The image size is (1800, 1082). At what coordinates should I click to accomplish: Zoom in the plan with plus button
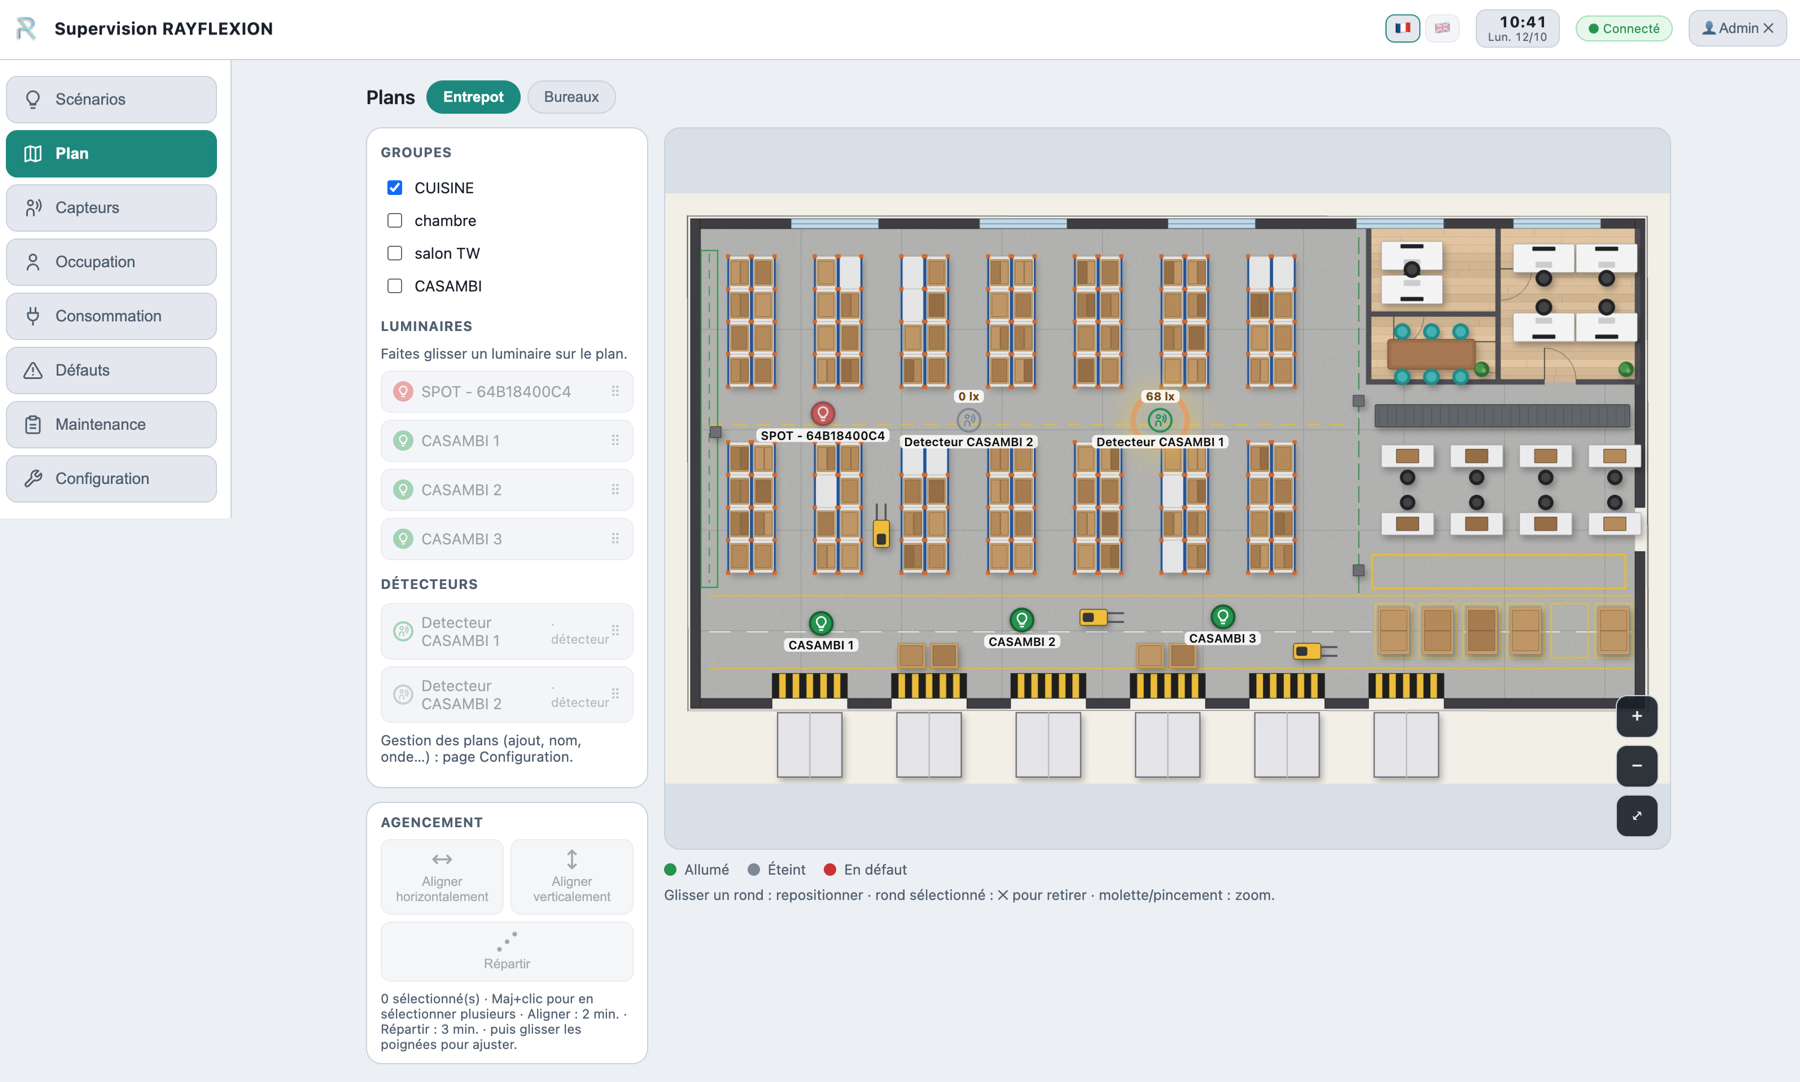click(x=1637, y=716)
